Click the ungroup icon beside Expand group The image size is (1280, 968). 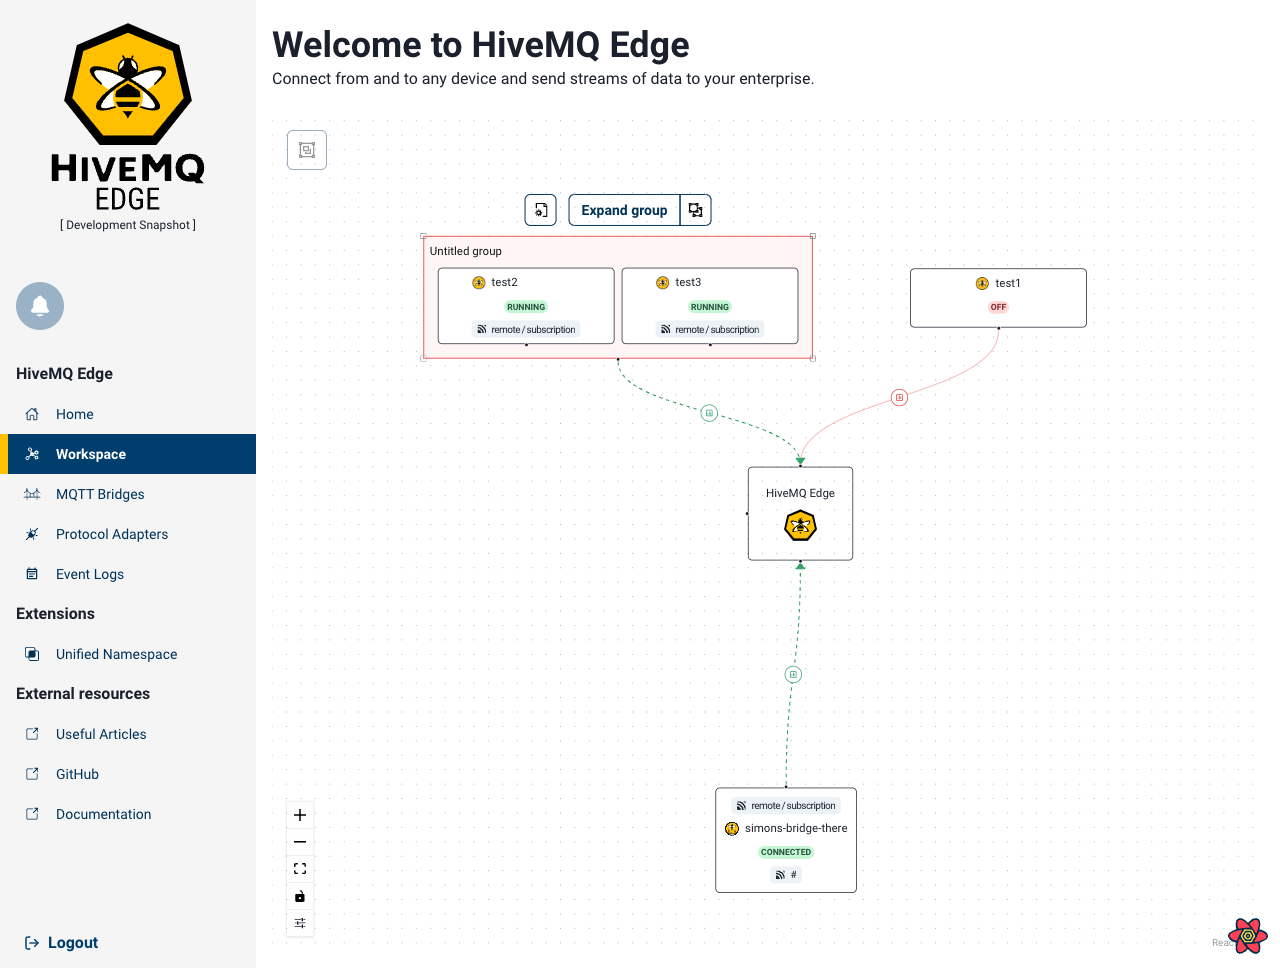click(x=696, y=210)
